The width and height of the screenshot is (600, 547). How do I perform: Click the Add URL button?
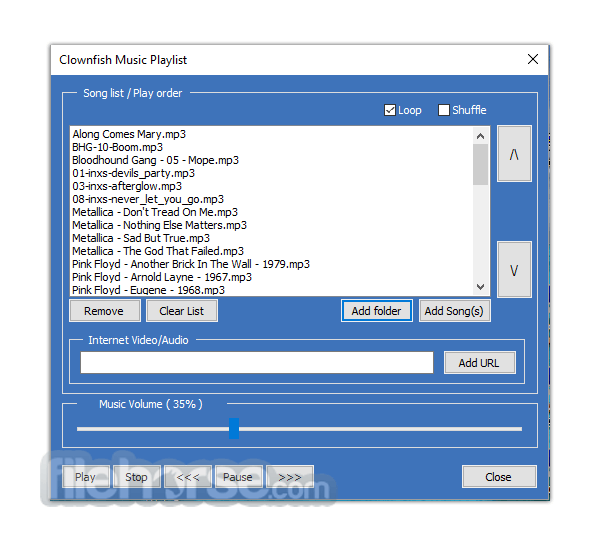click(x=479, y=362)
